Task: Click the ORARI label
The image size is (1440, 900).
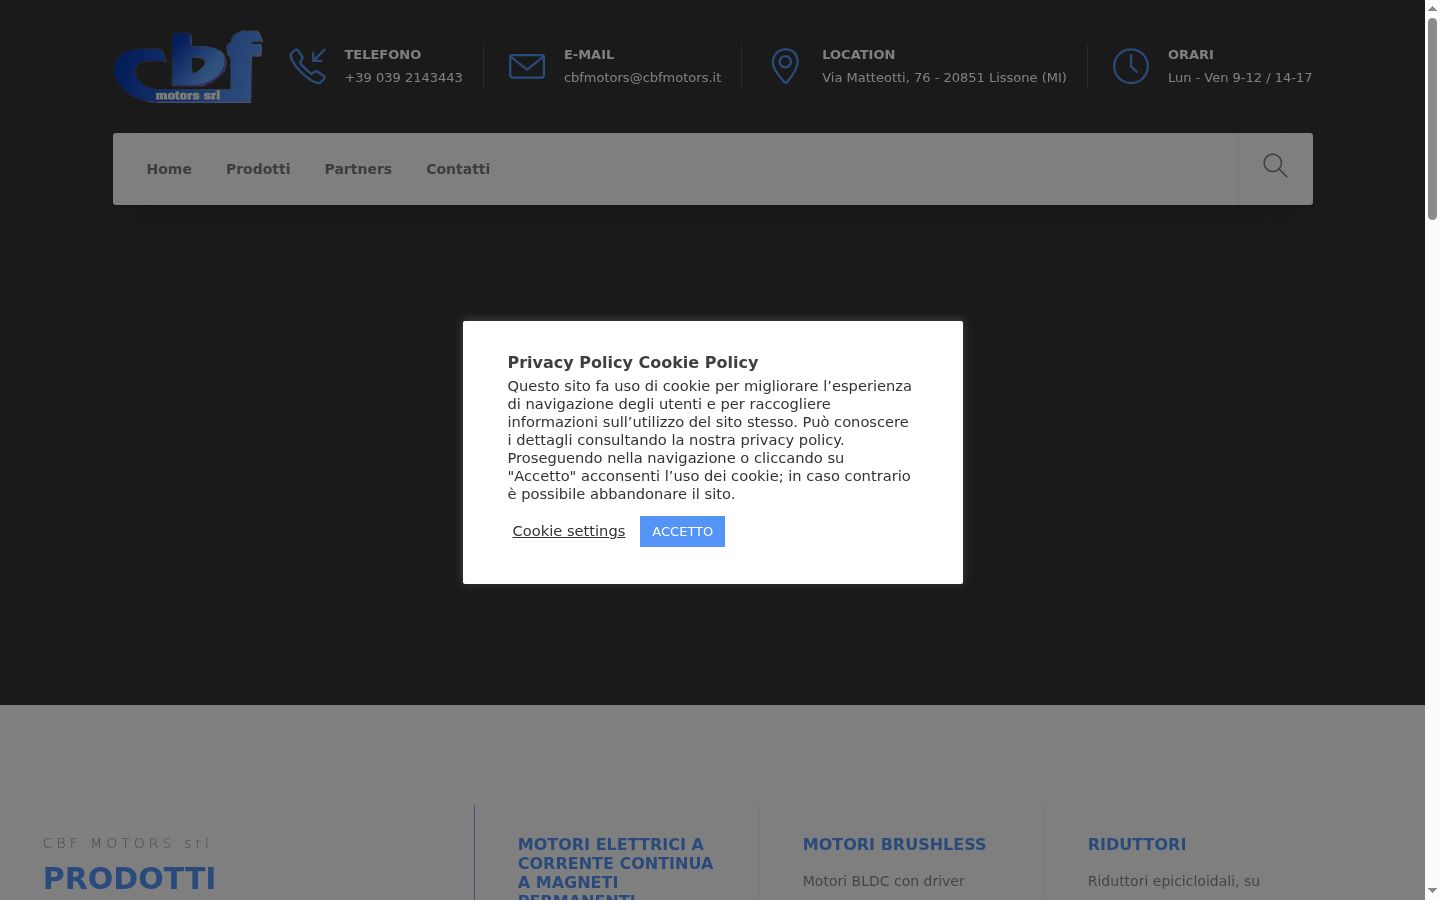Action: pyautogui.click(x=1191, y=54)
